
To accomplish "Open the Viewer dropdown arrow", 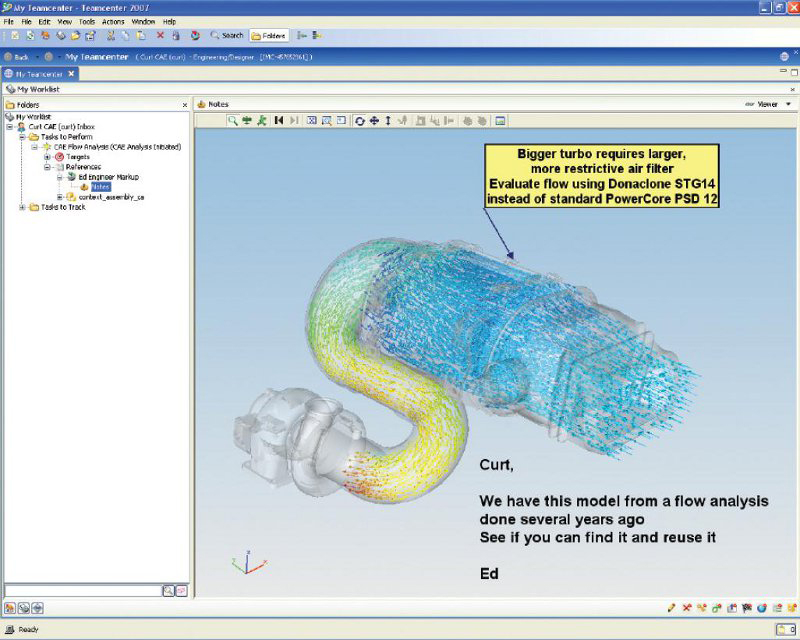I will point(788,104).
